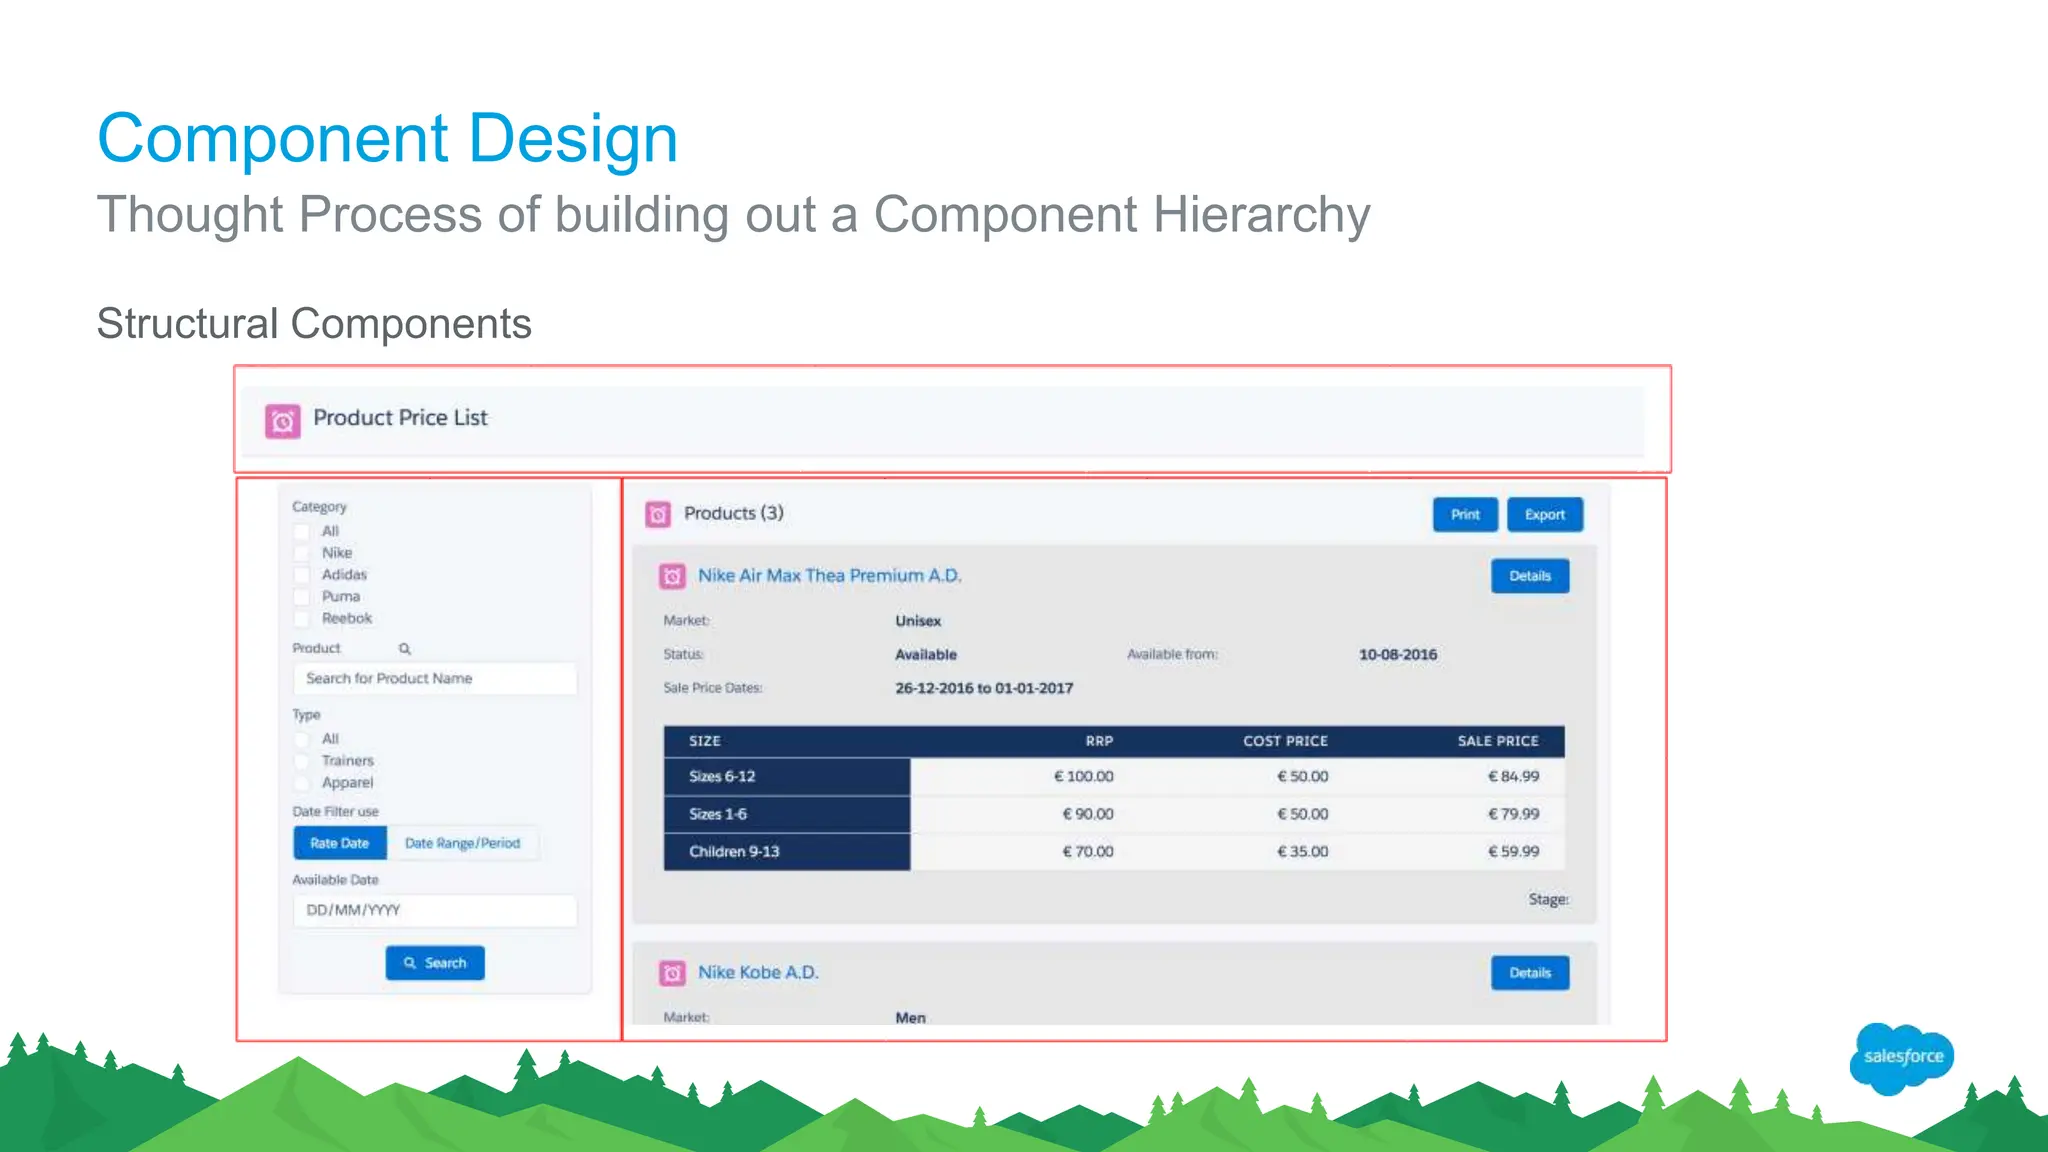Check the Nike category checkbox
The width and height of the screenshot is (2048, 1152).
pyautogui.click(x=301, y=553)
